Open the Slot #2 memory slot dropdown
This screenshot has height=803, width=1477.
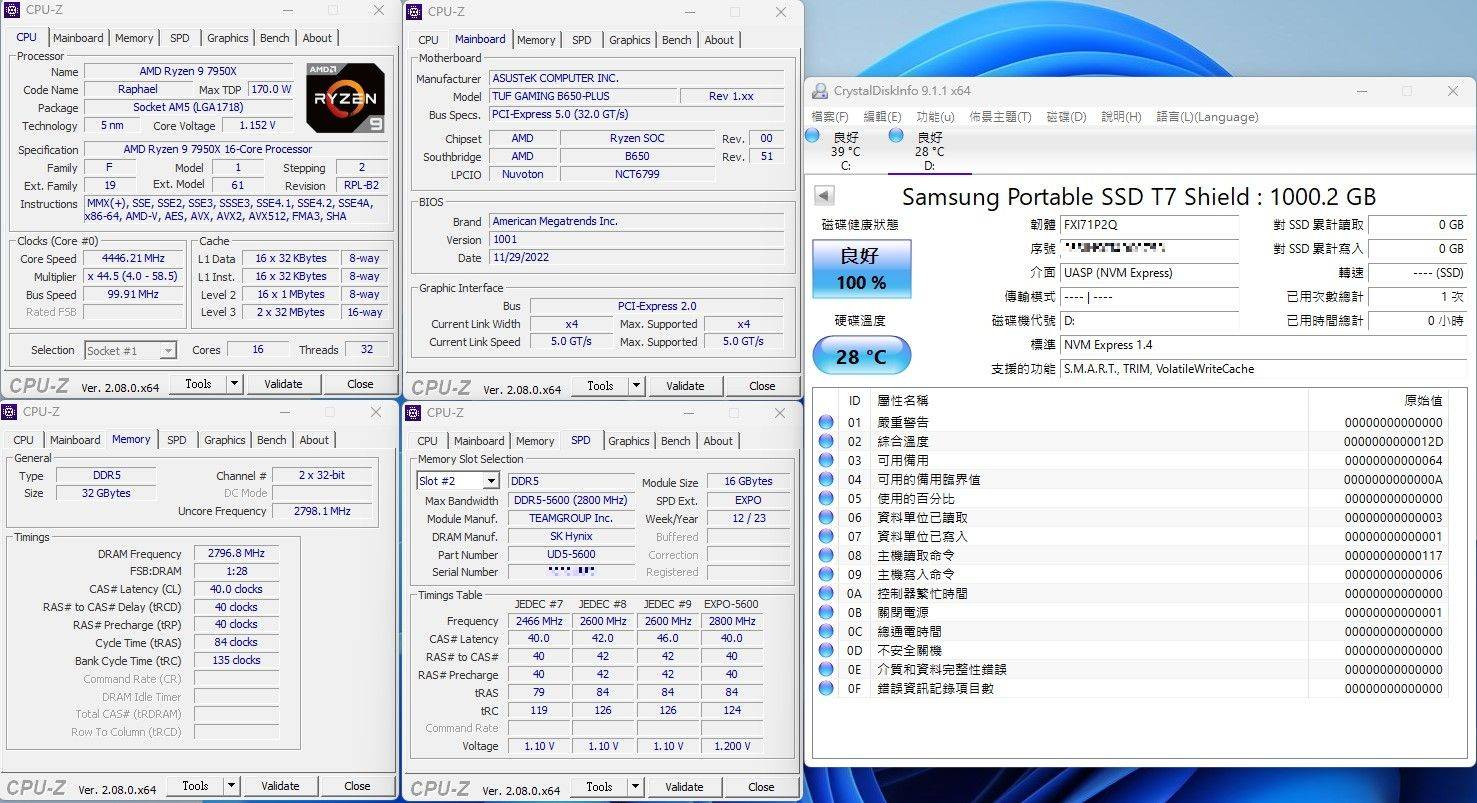pyautogui.click(x=489, y=480)
